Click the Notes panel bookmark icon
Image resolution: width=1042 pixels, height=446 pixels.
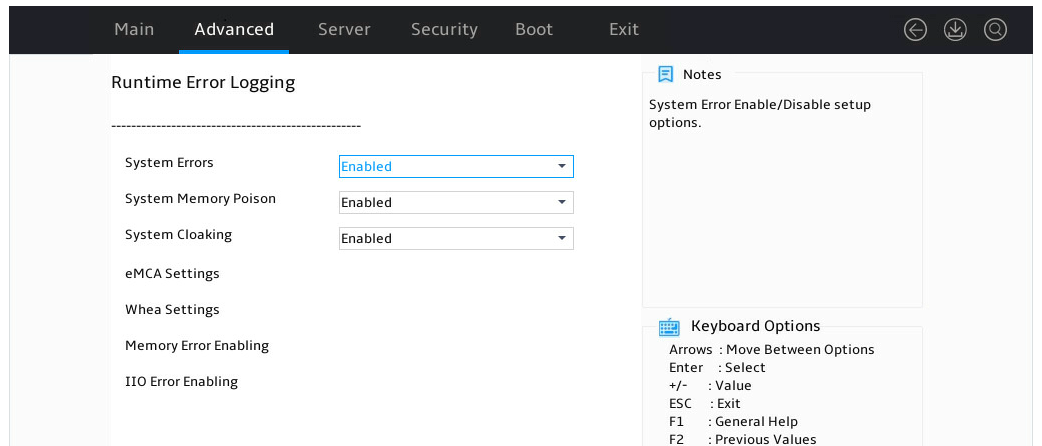pyautogui.click(x=665, y=74)
